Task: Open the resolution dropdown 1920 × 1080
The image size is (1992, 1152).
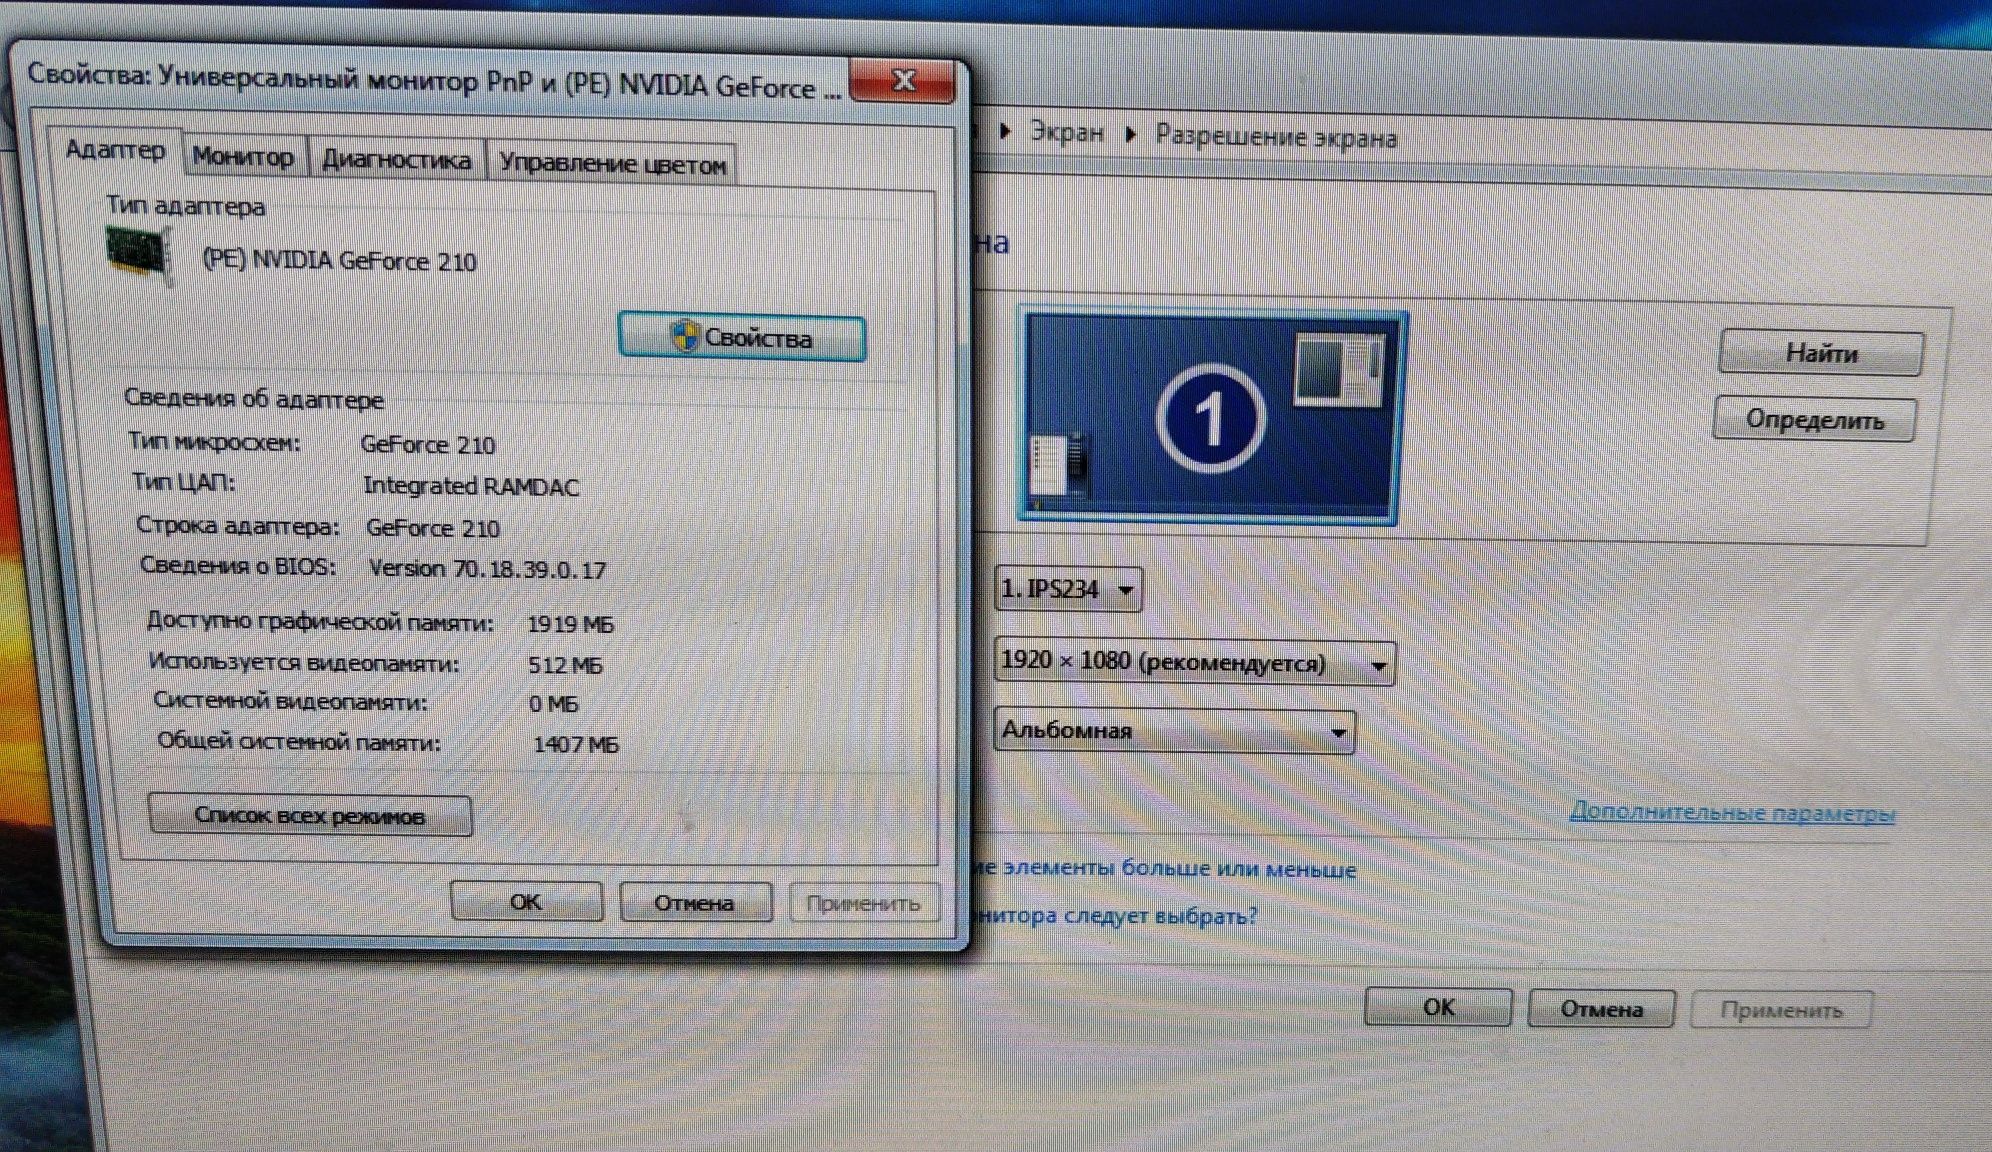Action: point(1194,662)
